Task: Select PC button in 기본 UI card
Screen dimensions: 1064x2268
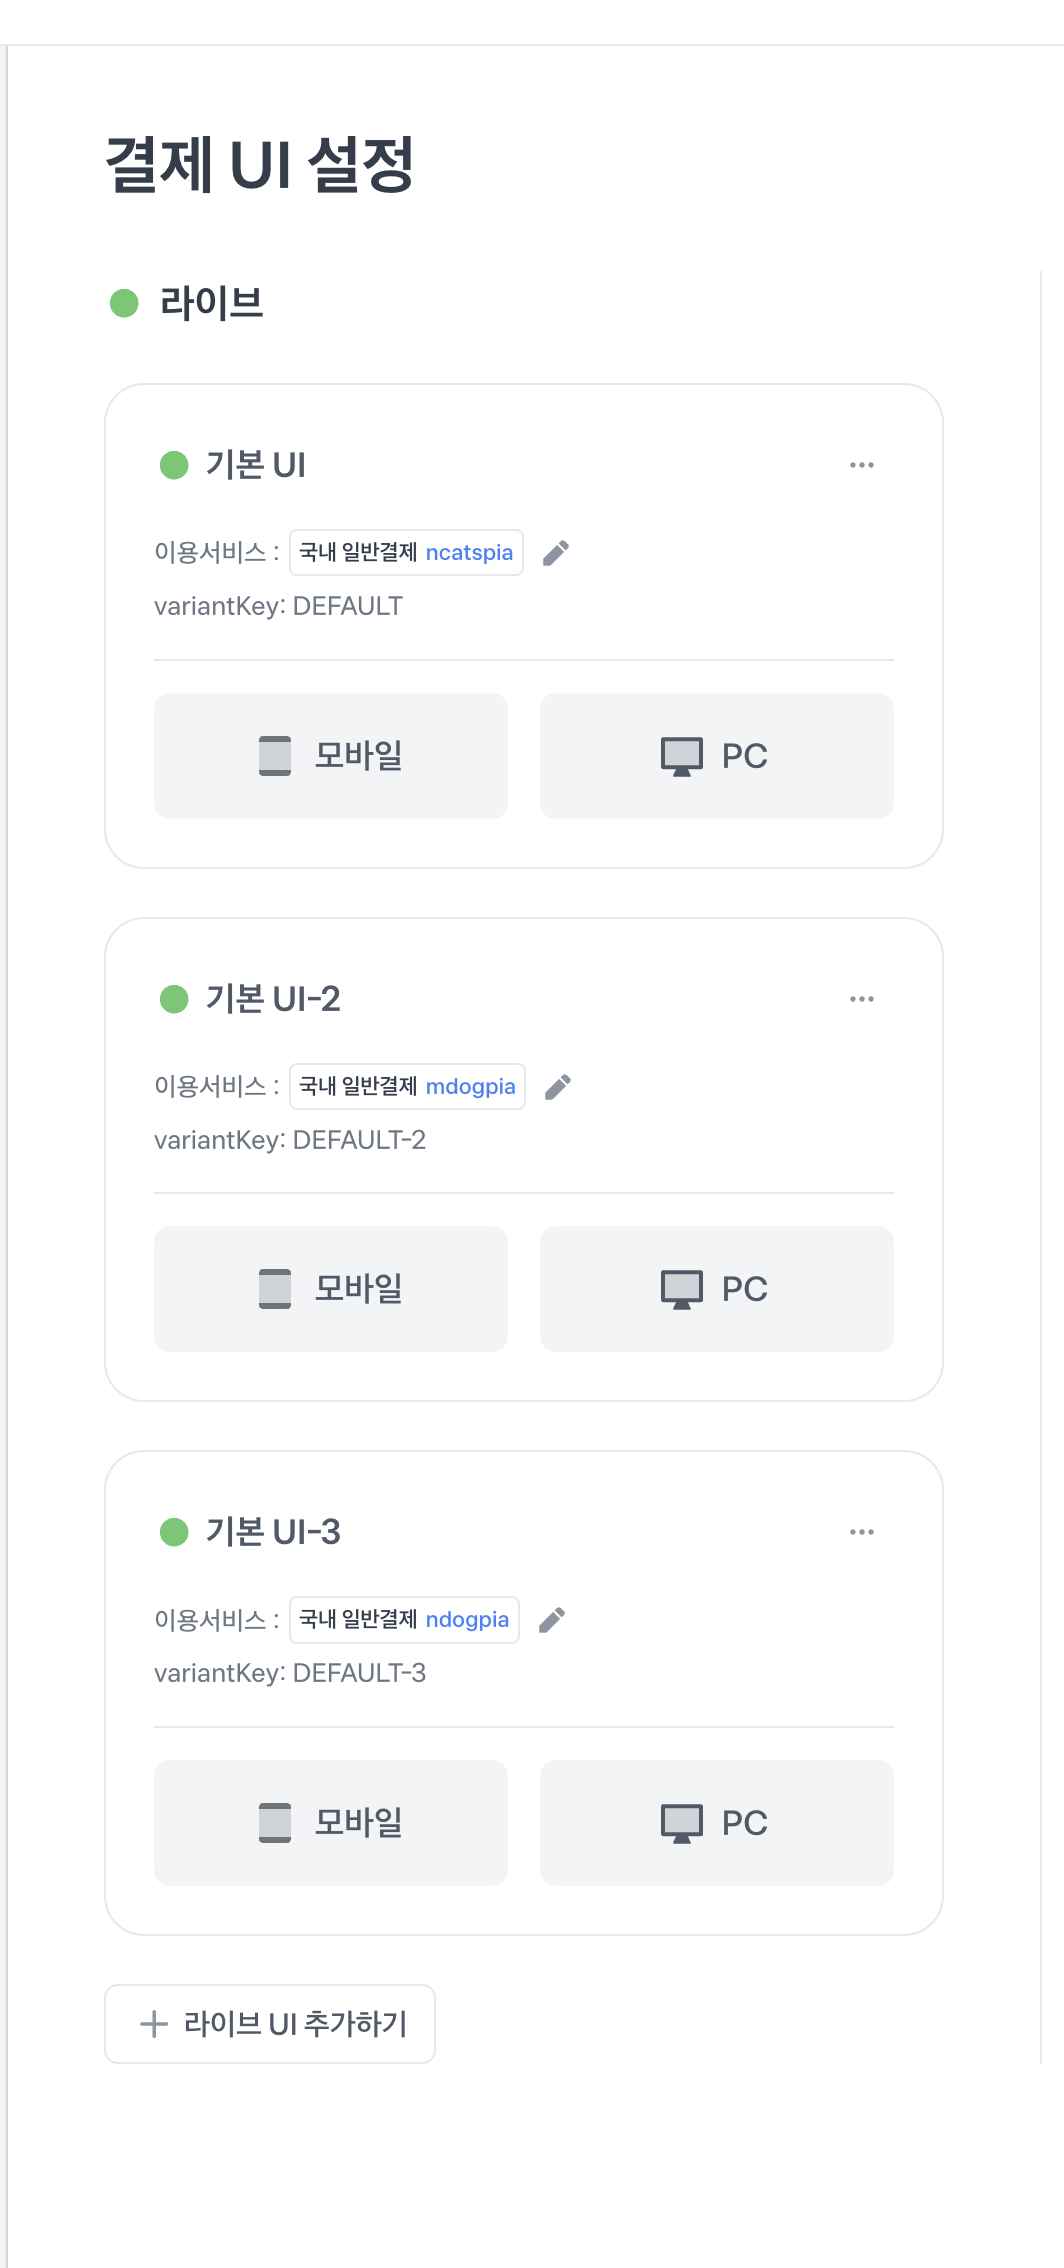Action: pos(717,756)
